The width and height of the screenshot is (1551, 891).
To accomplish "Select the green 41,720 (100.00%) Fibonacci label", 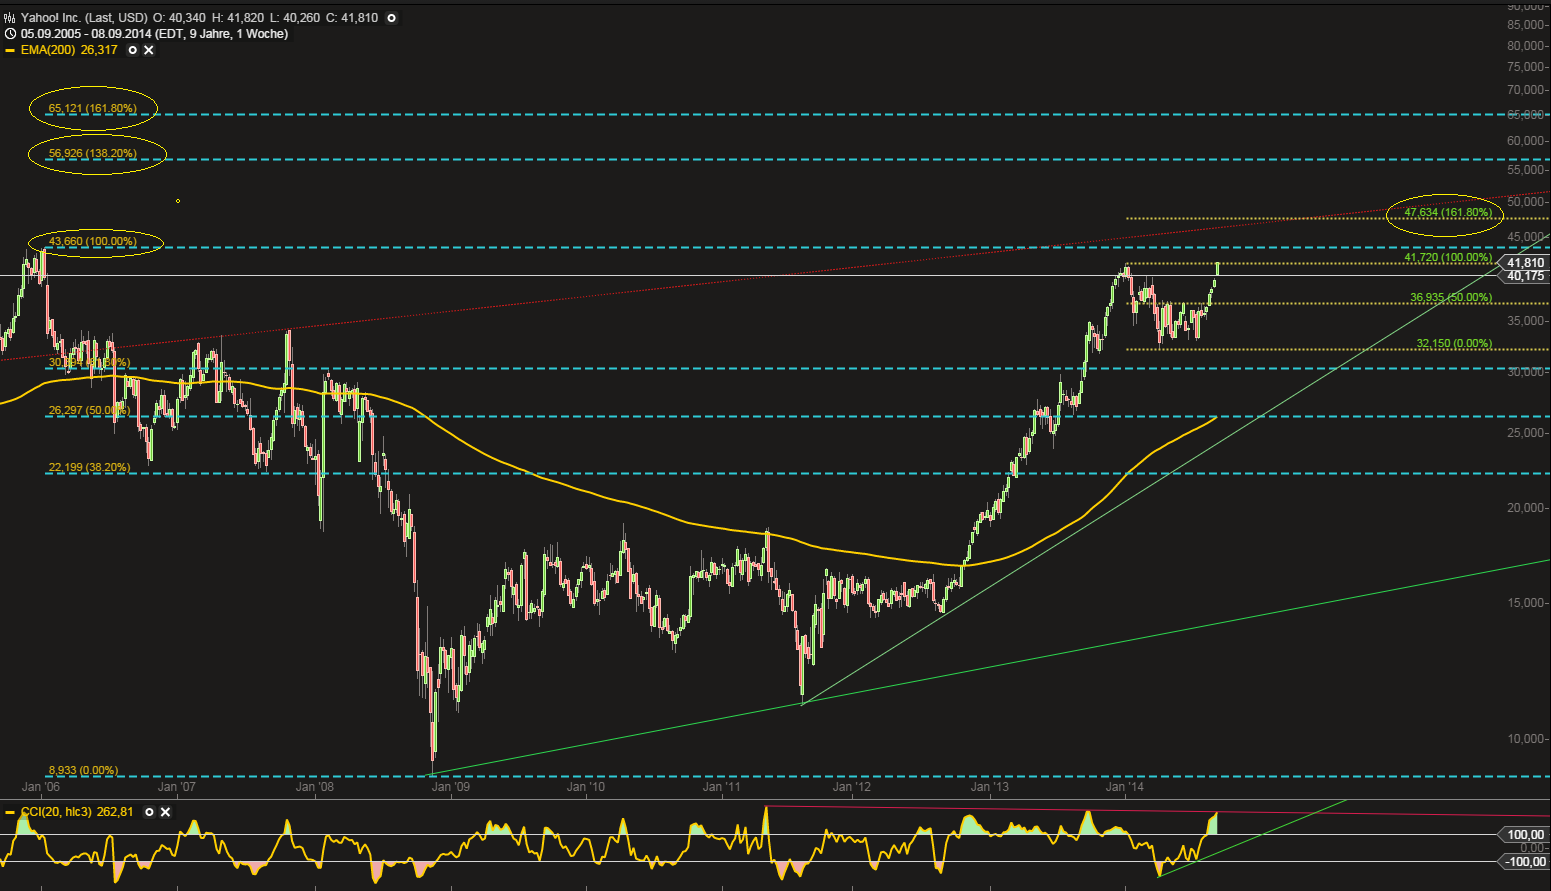I will tap(1448, 257).
